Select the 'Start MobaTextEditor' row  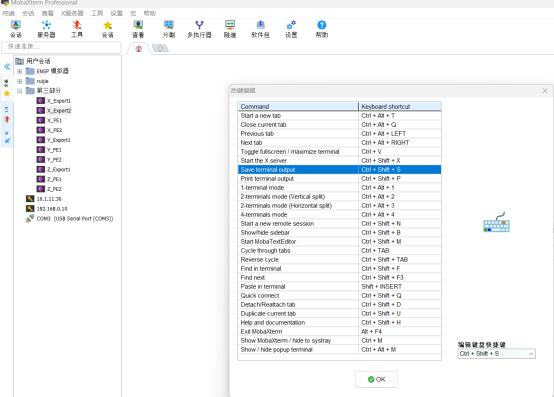coord(339,242)
